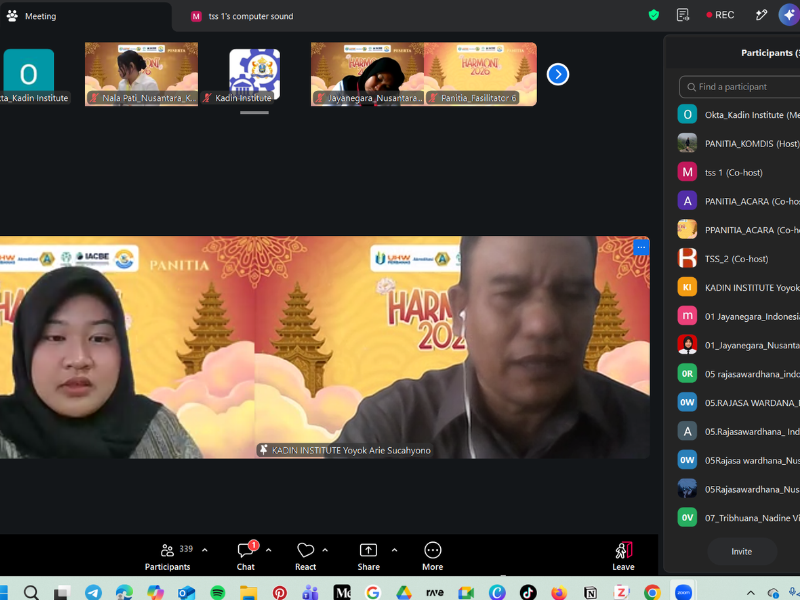Viewport: 800px width, 600px height.
Task: Open Microsoft Edge from taskbar
Action: point(124,592)
